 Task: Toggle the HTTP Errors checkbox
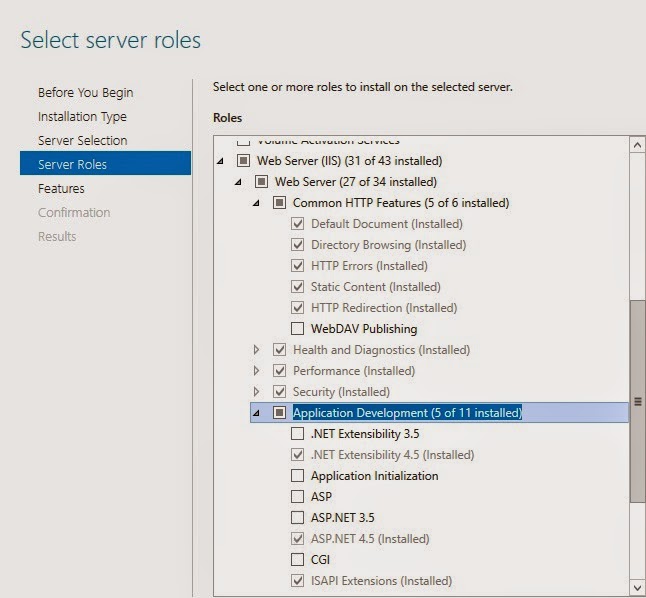click(297, 266)
